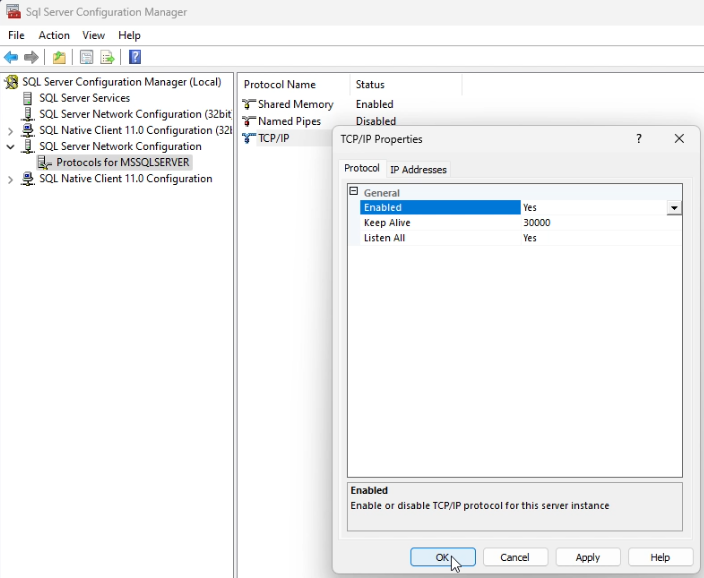
Task: Click the TCP/IP protocol icon in list
Action: tap(250, 138)
